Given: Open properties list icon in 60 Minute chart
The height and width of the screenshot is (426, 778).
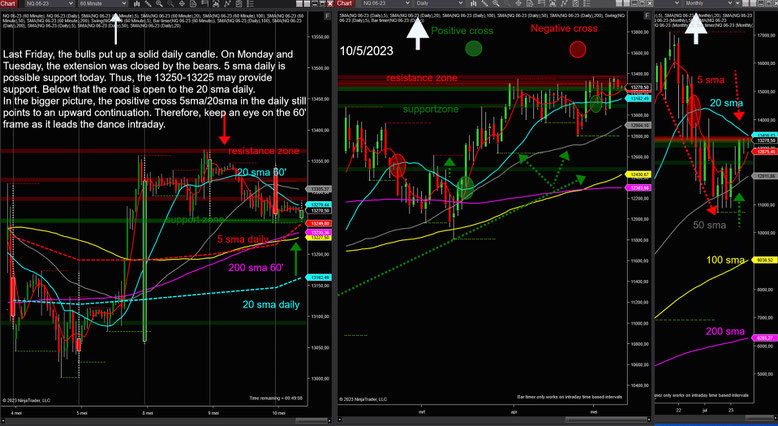Looking at the screenshot, I should (x=250, y=3).
